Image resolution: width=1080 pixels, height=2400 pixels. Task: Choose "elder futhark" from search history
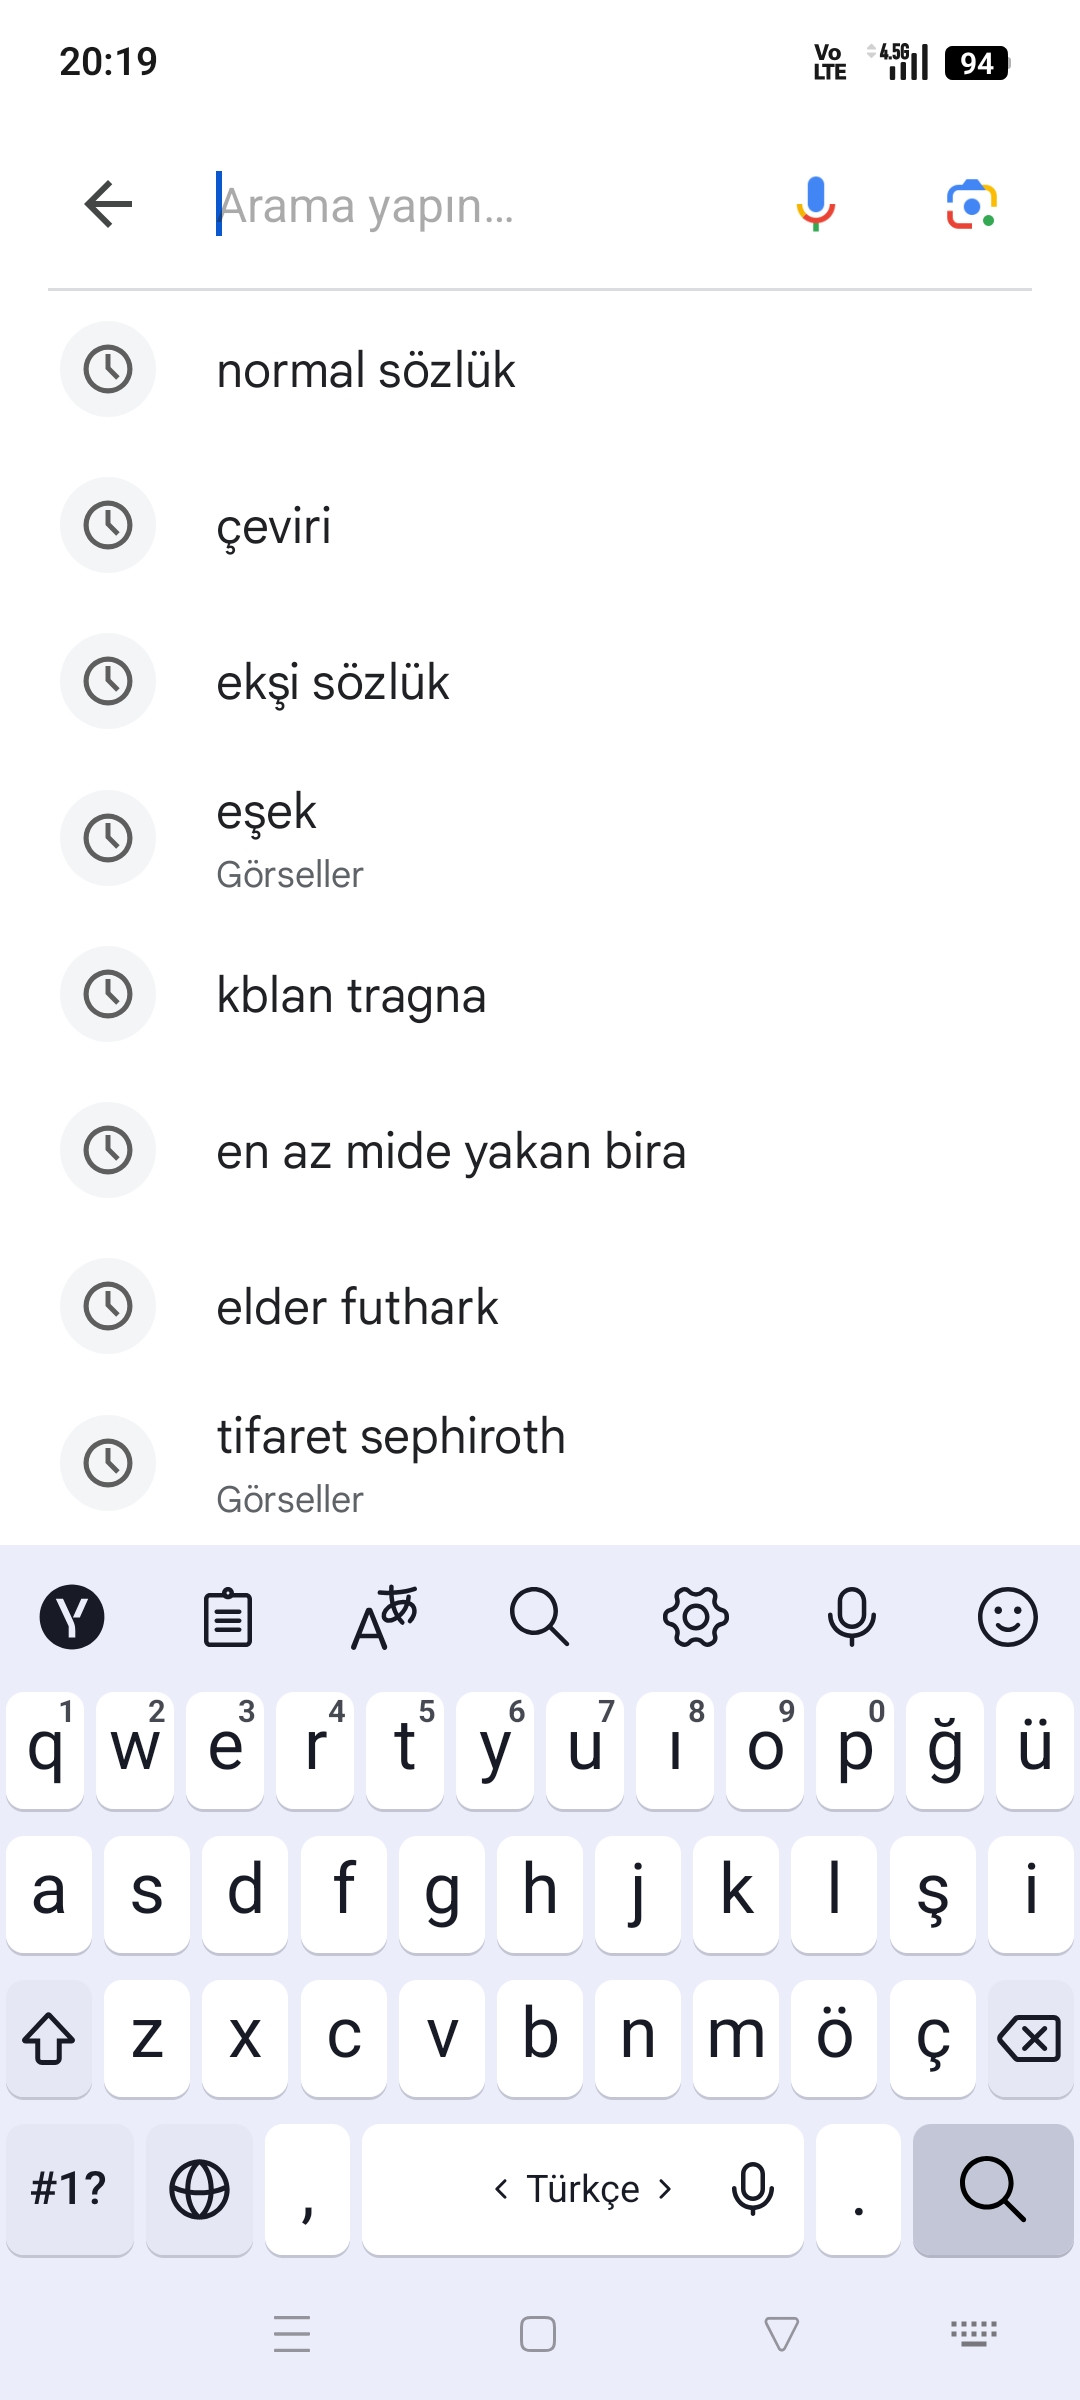[x=357, y=1307]
